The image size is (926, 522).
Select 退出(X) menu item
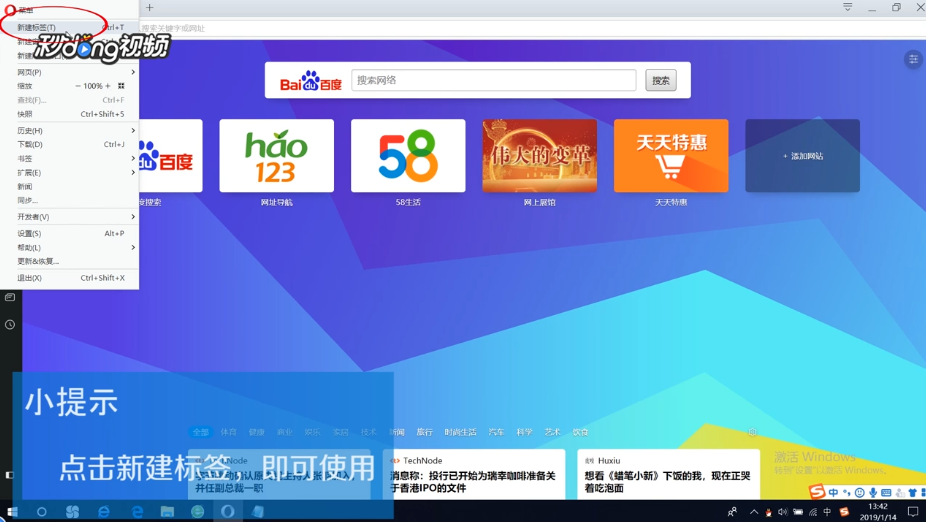click(x=70, y=278)
